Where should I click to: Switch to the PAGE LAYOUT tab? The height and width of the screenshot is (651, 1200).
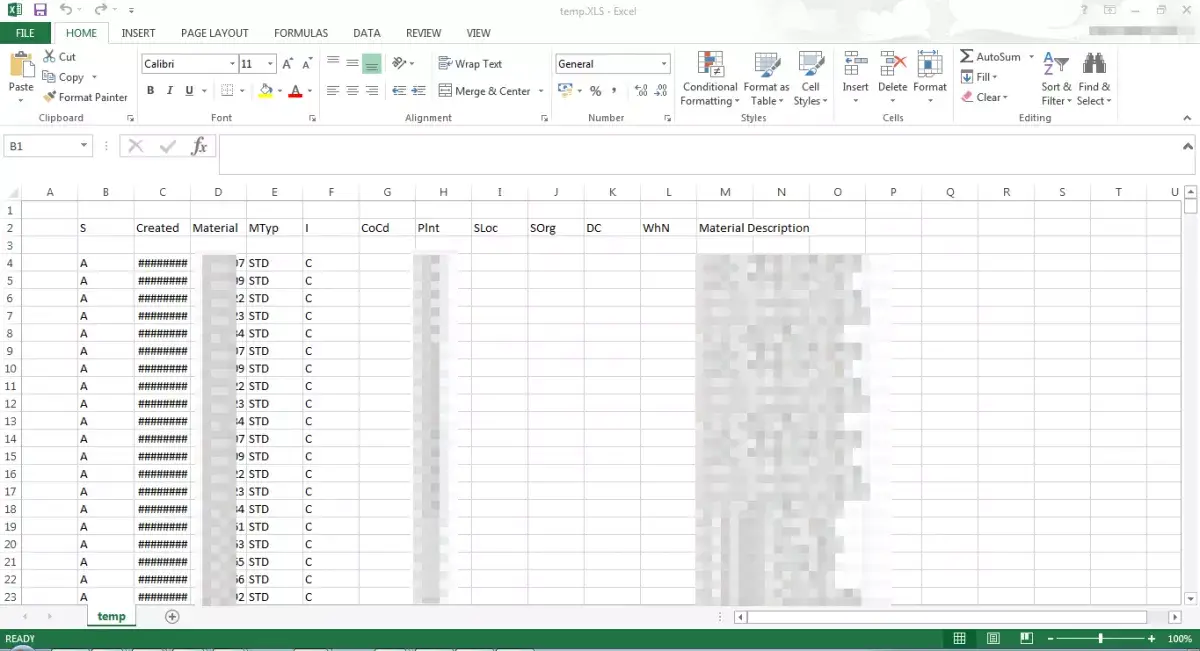[214, 33]
